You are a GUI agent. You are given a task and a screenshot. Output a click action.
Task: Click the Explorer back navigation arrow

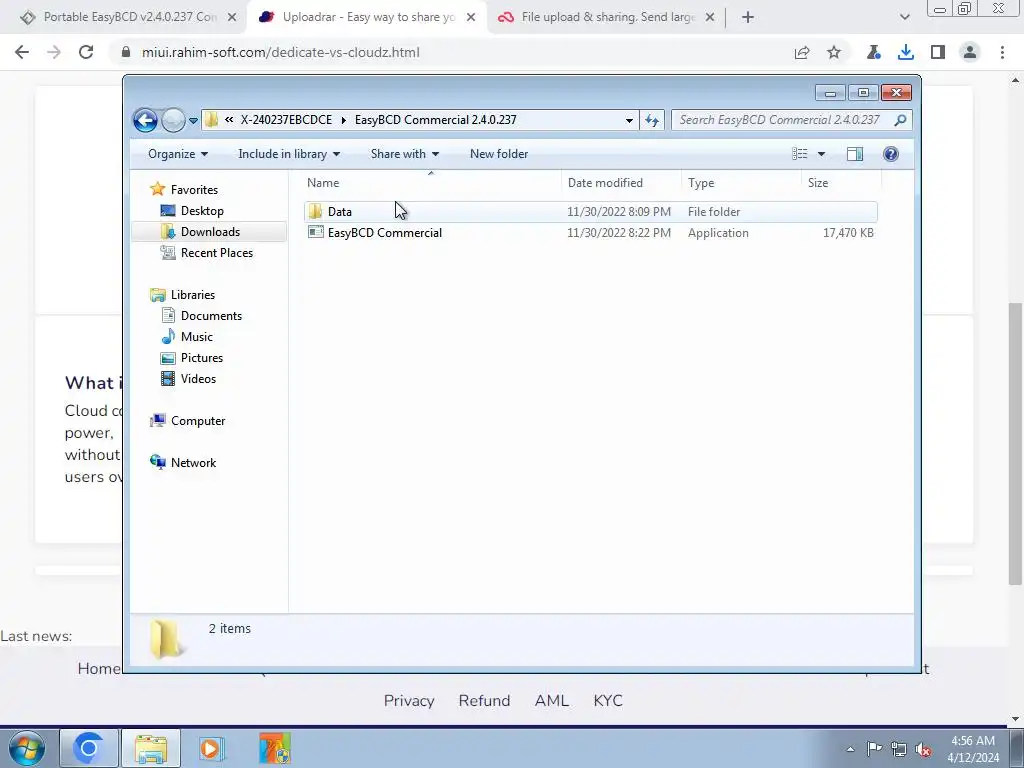(145, 120)
